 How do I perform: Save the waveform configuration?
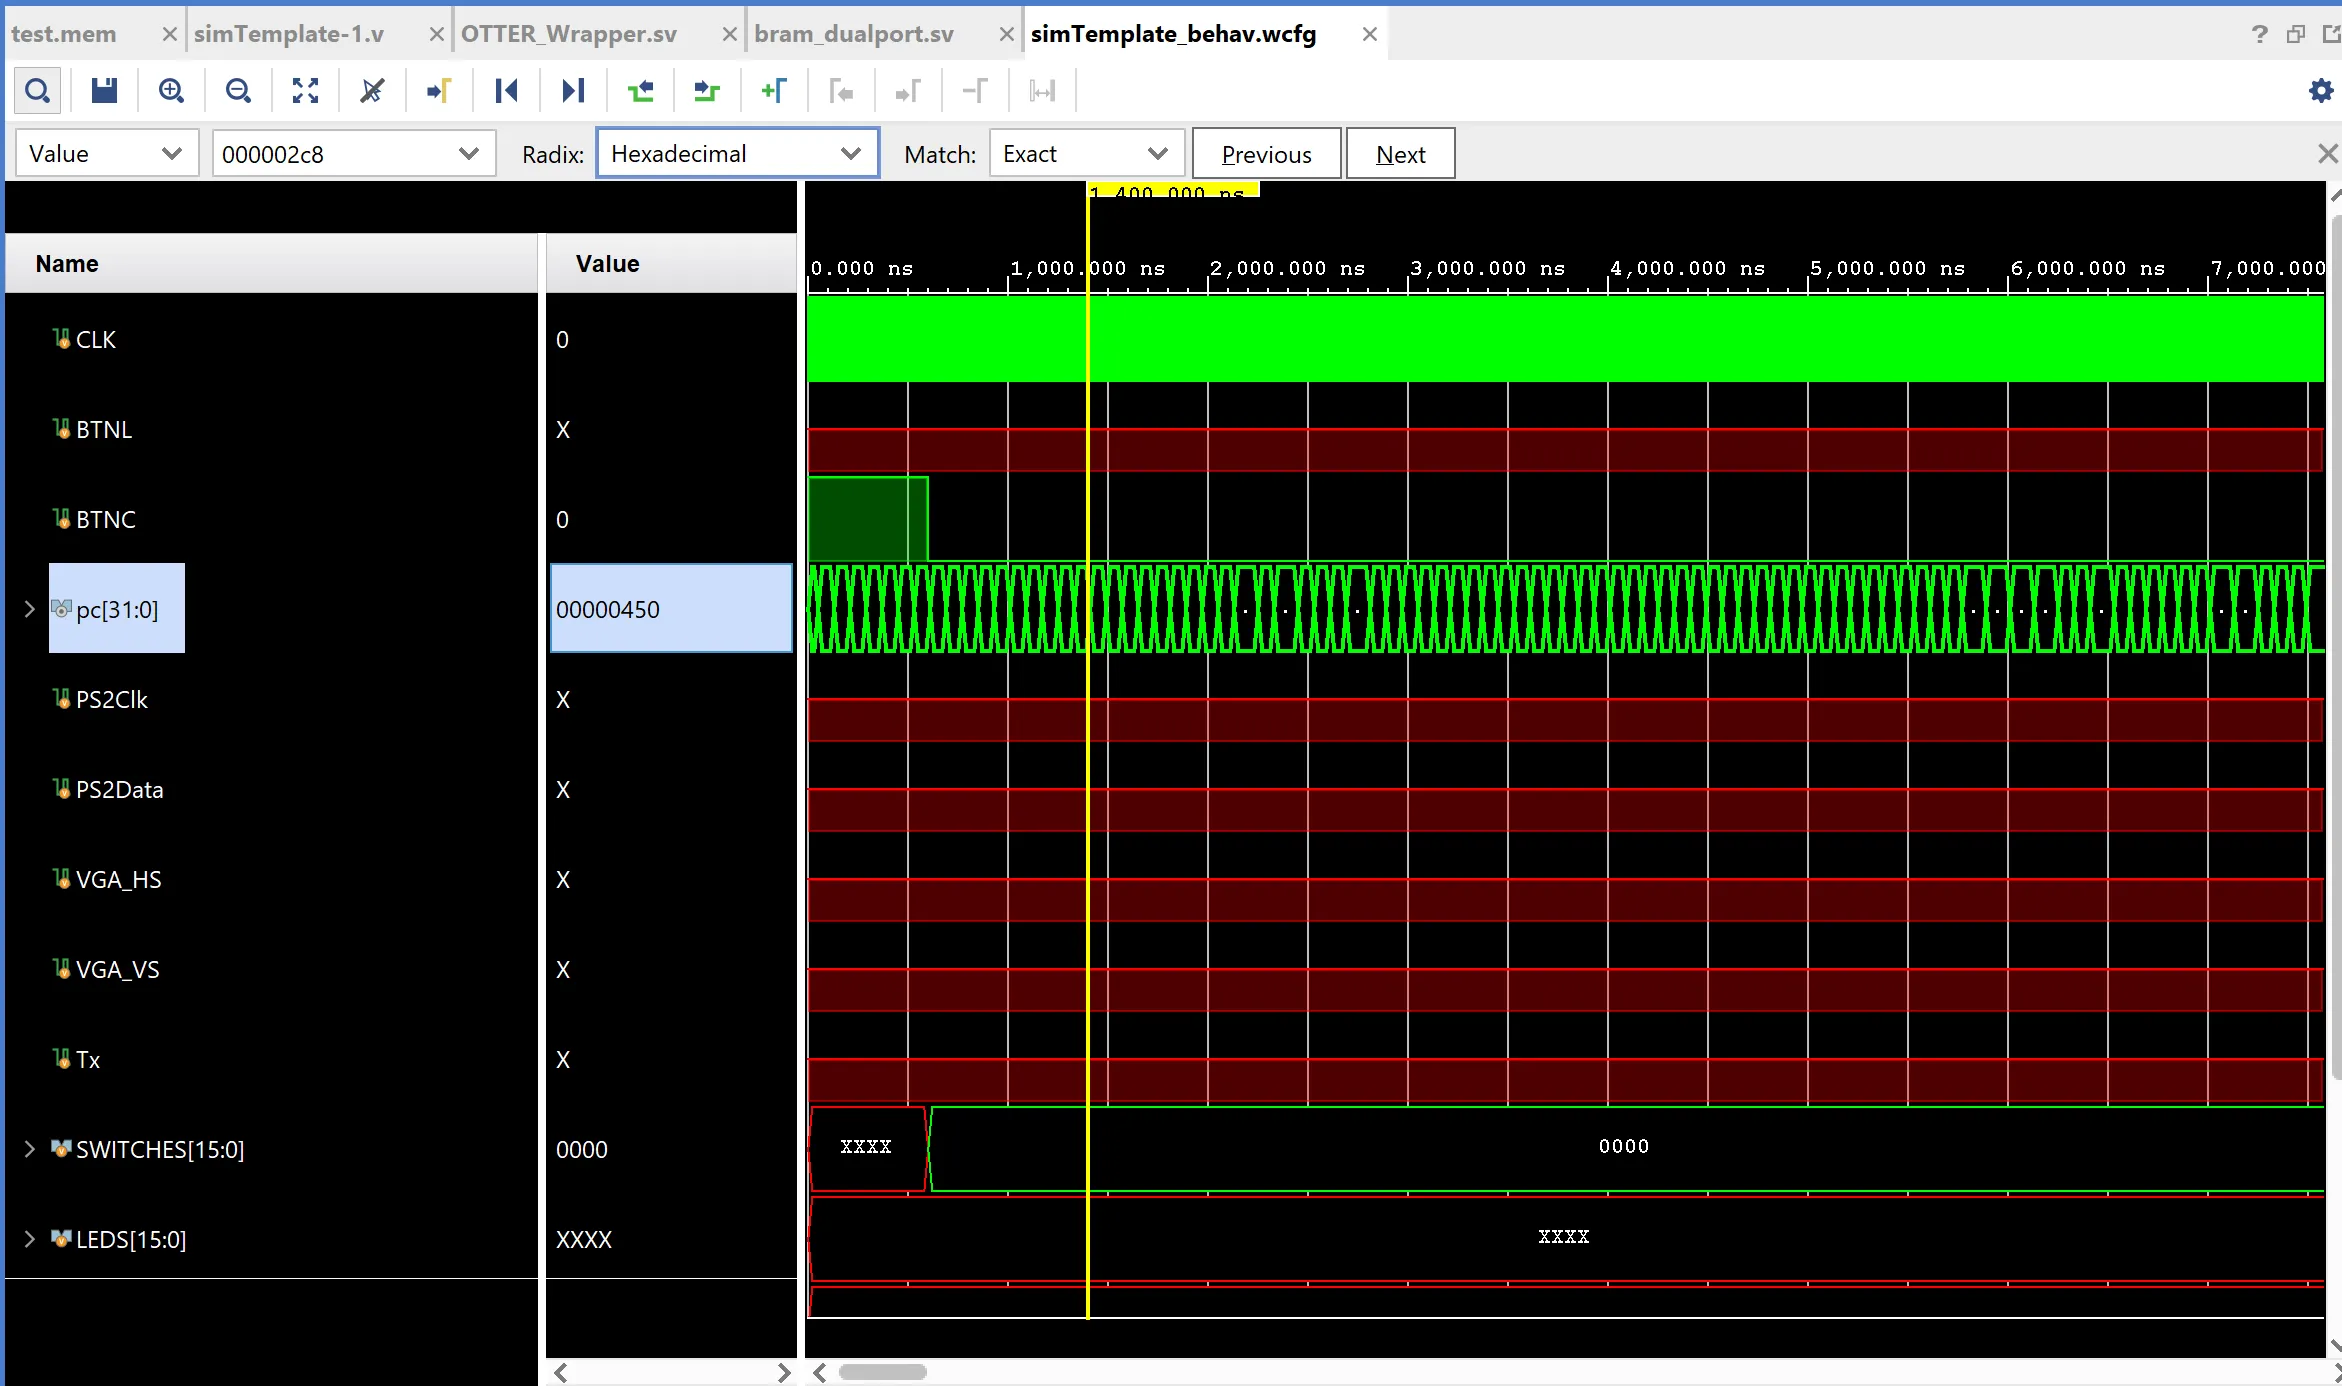[104, 91]
